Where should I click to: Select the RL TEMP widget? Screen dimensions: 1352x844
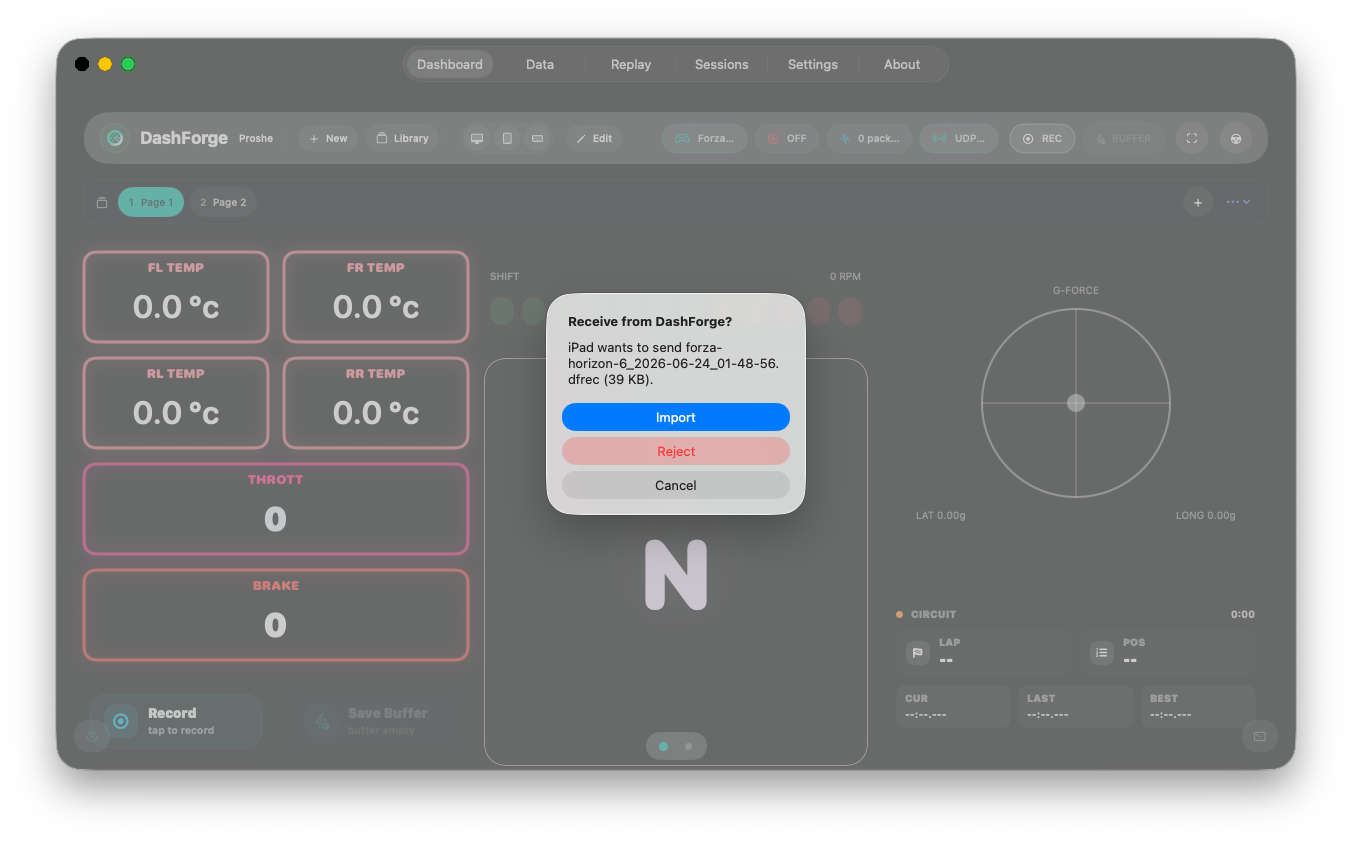tap(176, 403)
